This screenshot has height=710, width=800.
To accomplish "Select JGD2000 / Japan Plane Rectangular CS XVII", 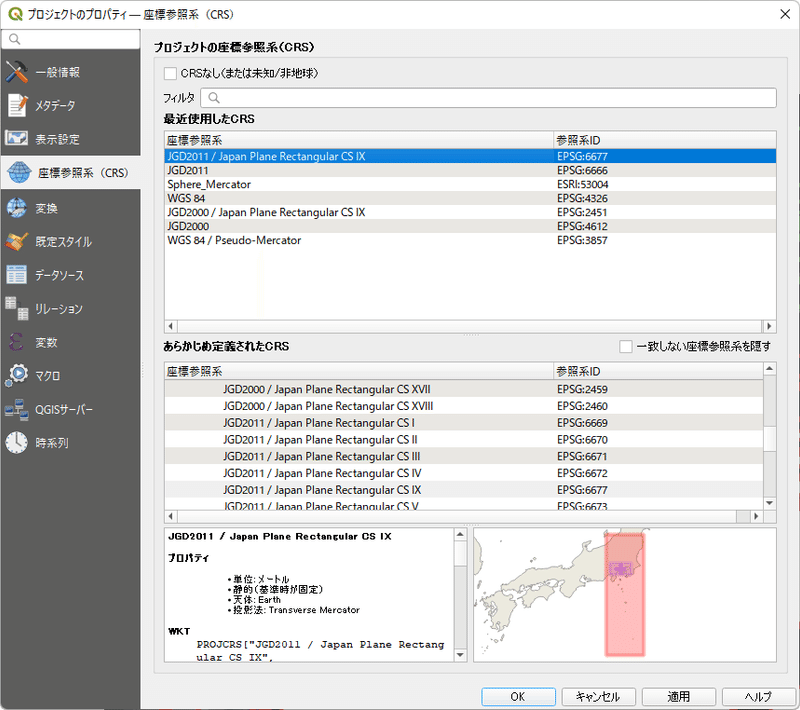I will [463, 389].
